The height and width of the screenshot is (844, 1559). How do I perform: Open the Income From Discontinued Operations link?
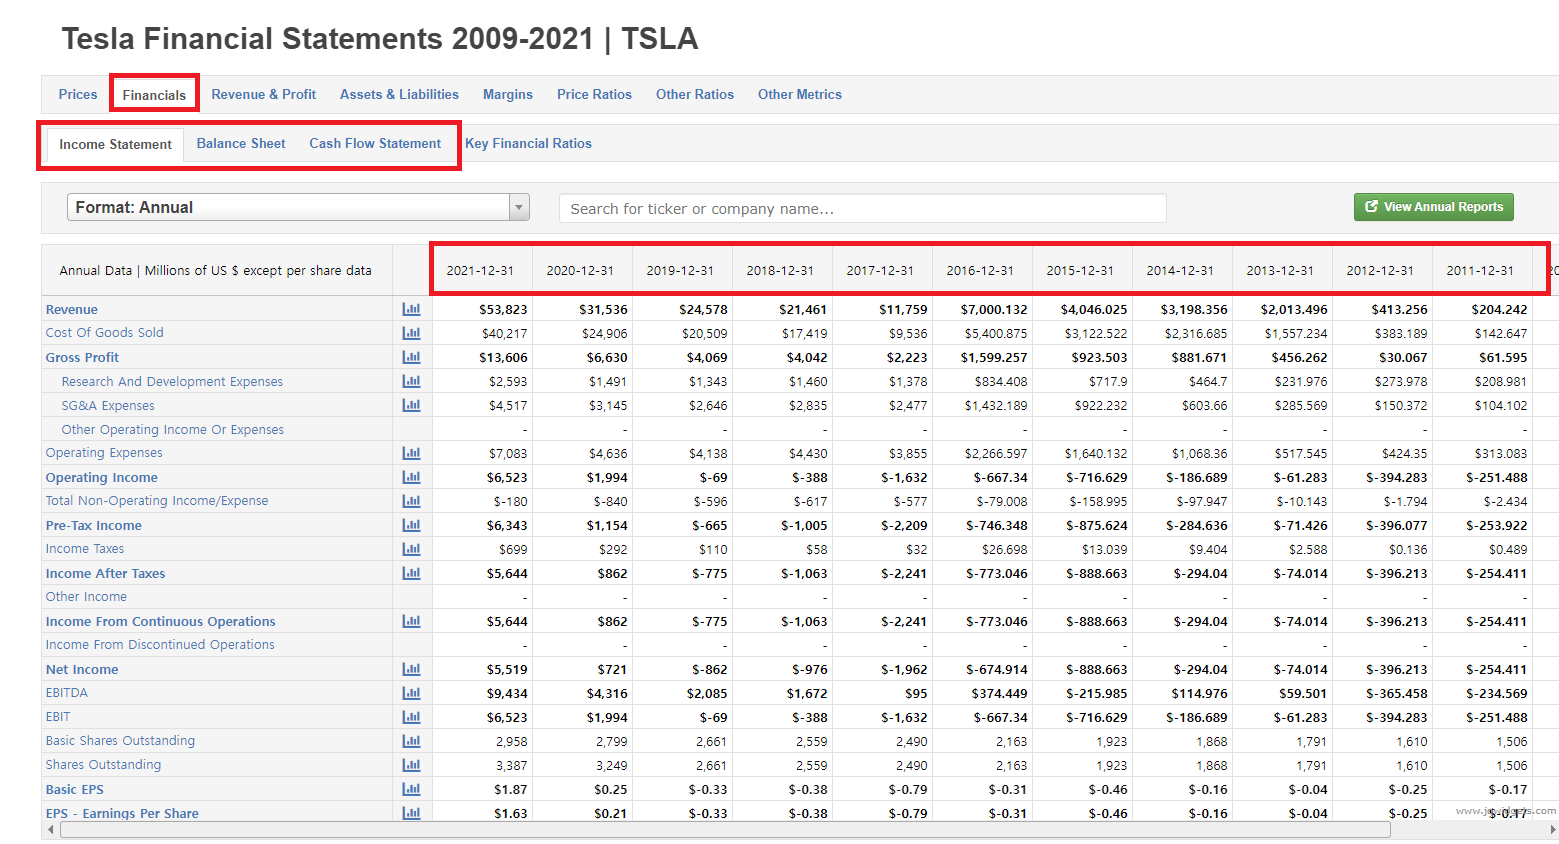[x=160, y=645]
